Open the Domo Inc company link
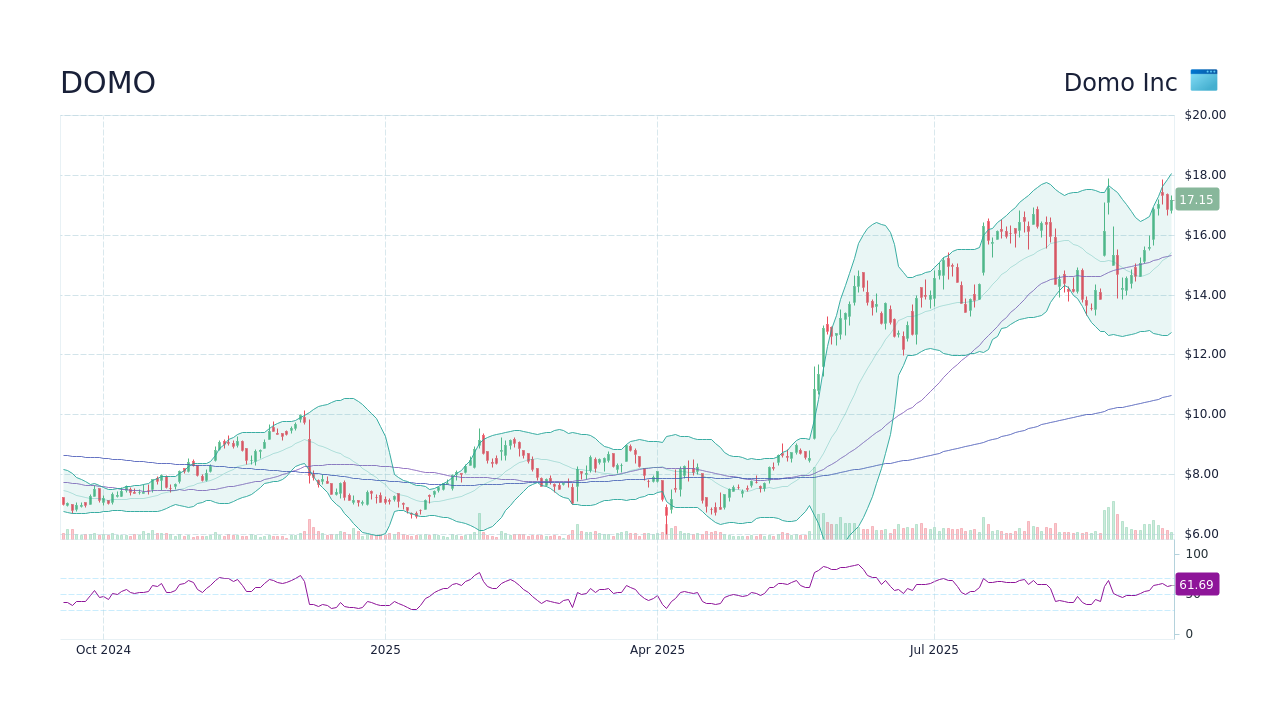Viewport: 1280px width, 720px height. pos(1120,82)
